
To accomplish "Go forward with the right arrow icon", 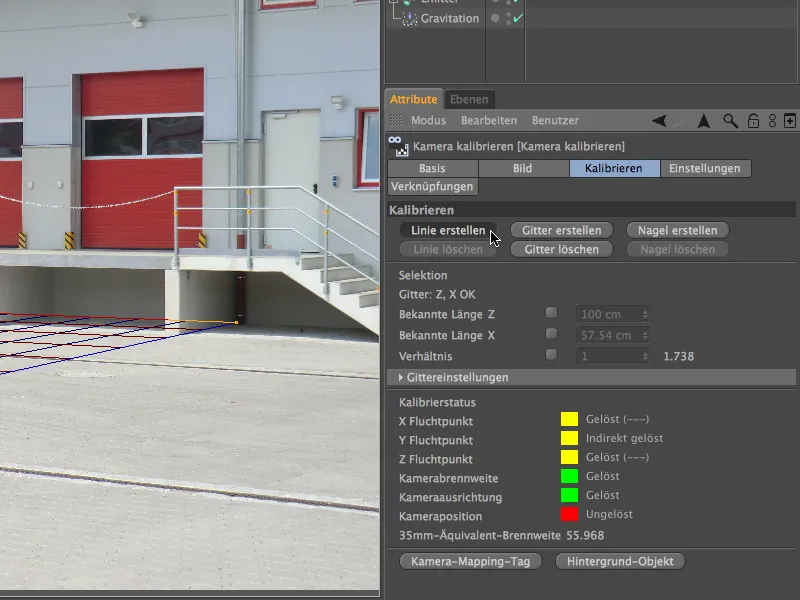I will pos(680,121).
